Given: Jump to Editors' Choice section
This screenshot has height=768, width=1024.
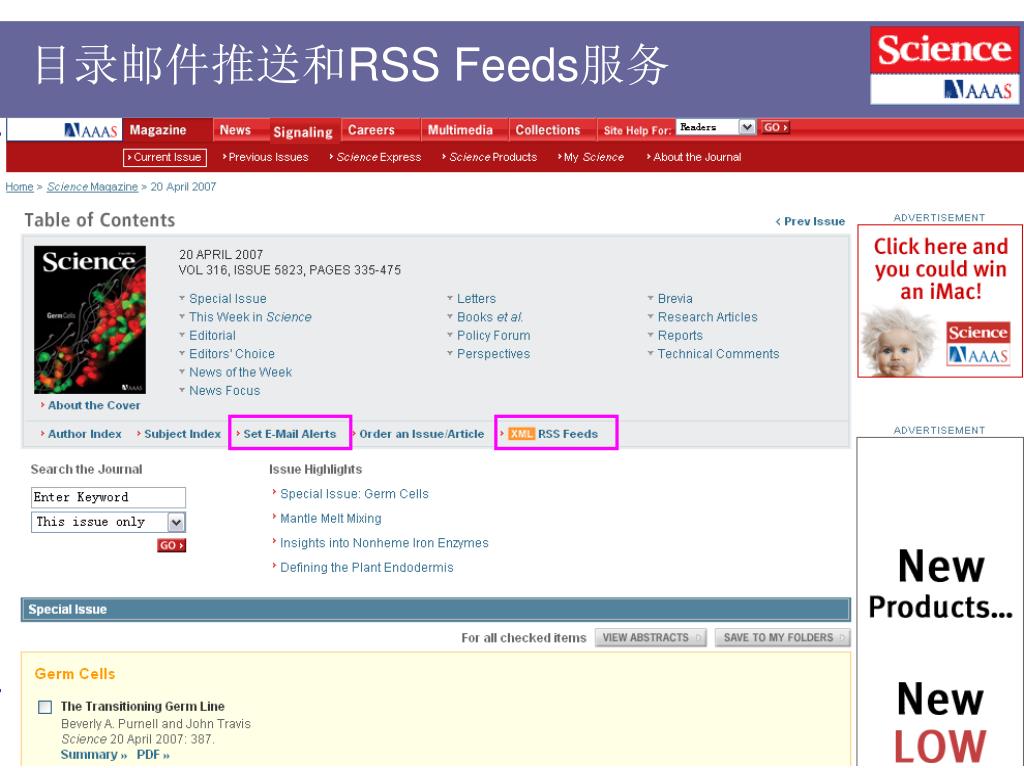Looking at the screenshot, I should [x=232, y=354].
